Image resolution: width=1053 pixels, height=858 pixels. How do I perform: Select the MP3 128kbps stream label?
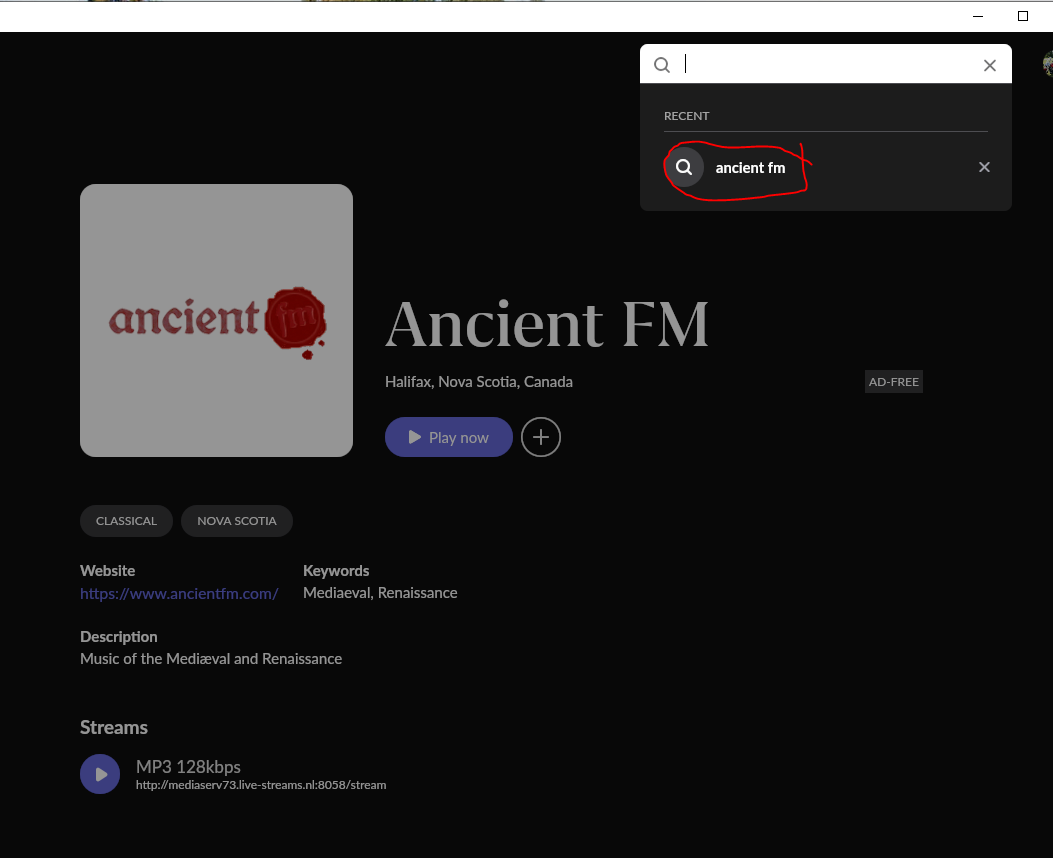click(188, 767)
